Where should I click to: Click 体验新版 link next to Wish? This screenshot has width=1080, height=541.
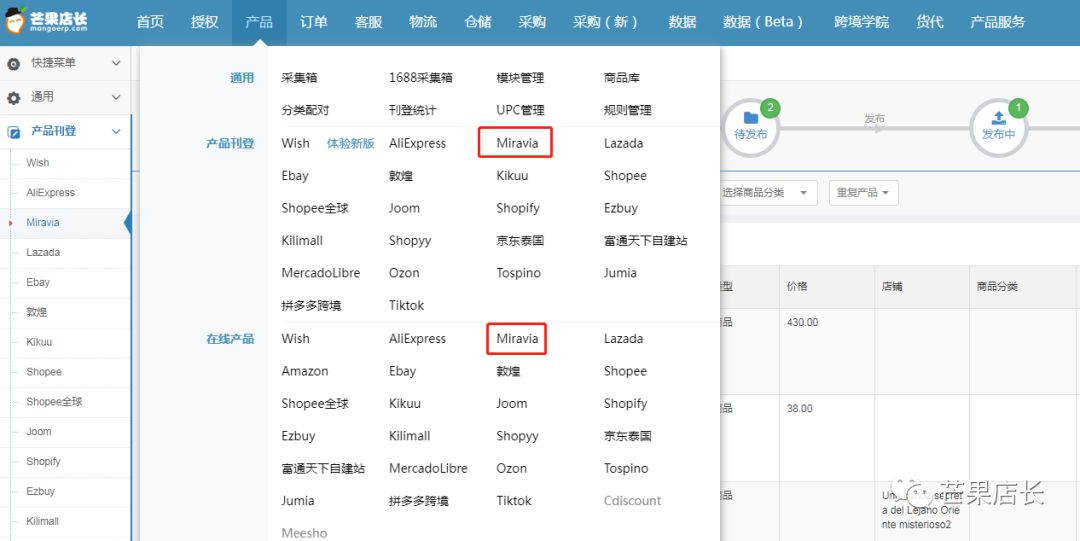point(351,143)
